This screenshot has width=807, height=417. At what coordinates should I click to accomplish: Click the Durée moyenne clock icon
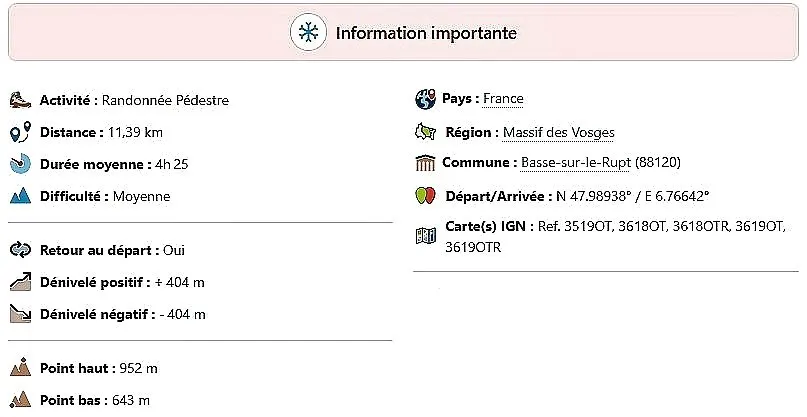20,164
